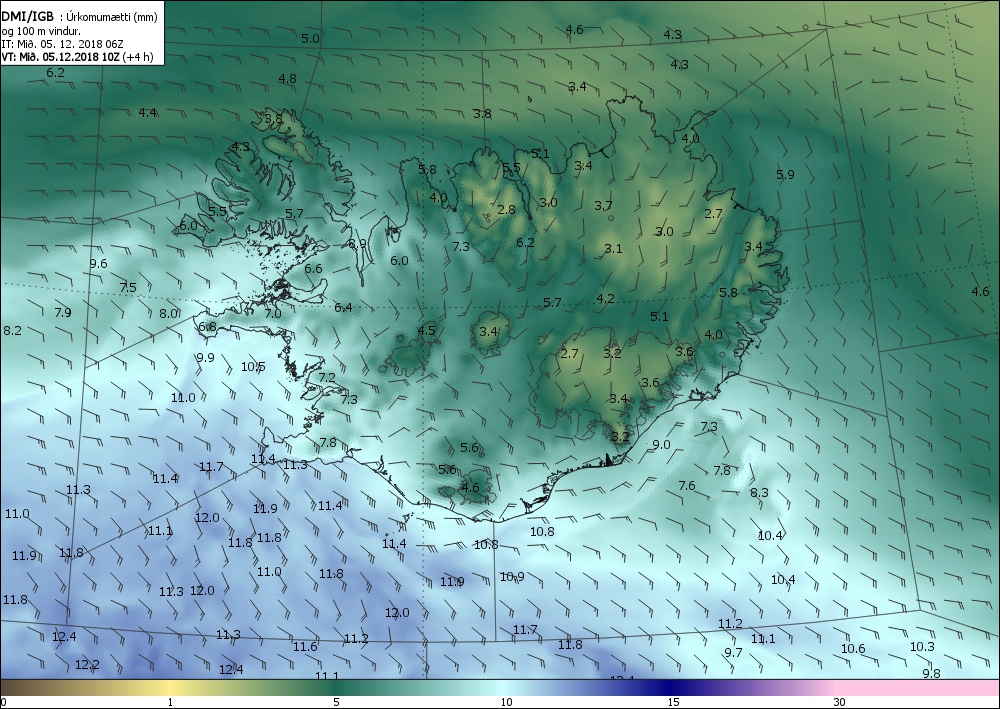
Task: Click the 'IT: Mið. 05. 12. 2018 06Z' line
Action: tap(62, 44)
